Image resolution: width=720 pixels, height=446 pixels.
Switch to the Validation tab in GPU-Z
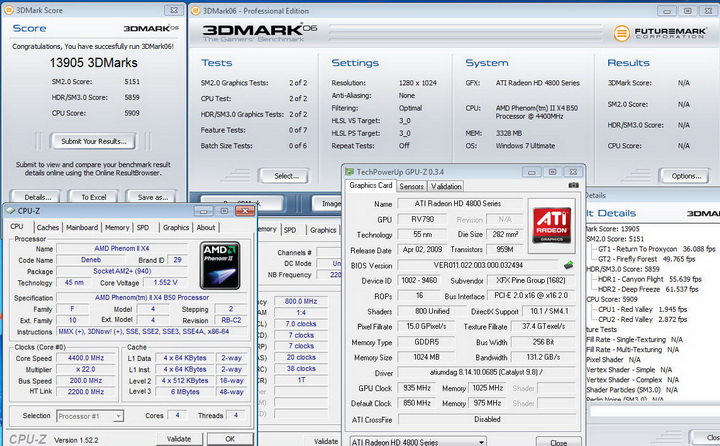coord(446,186)
